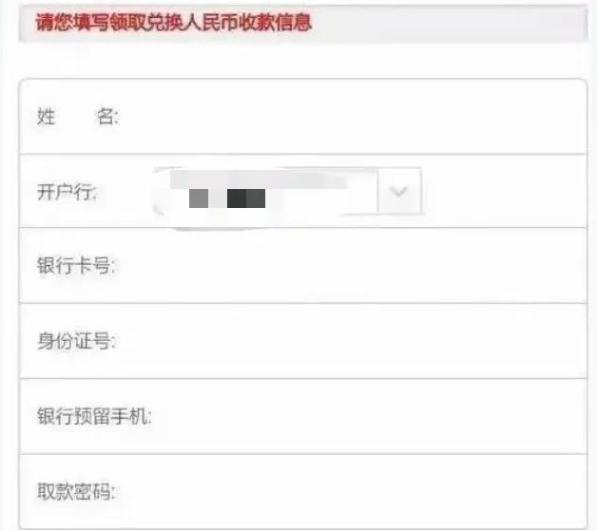Click the 开户行 label text
597x532 pixels.
coord(67,192)
